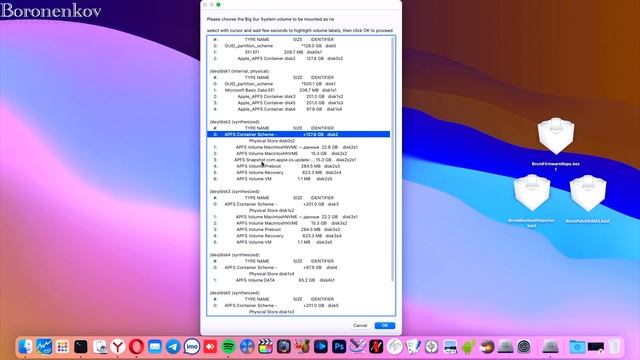Select the APFS Volume VM disk2s5 row

pos(298,179)
